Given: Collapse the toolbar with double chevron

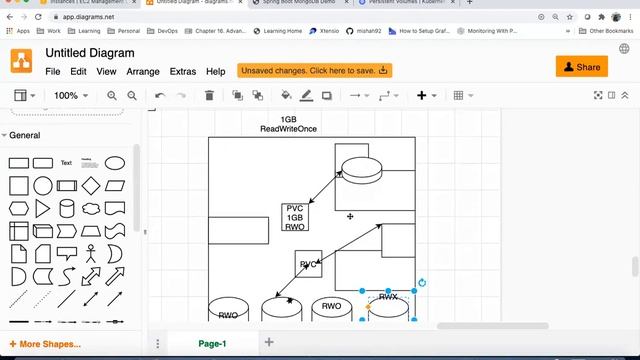Looking at the screenshot, I should tap(625, 95).
